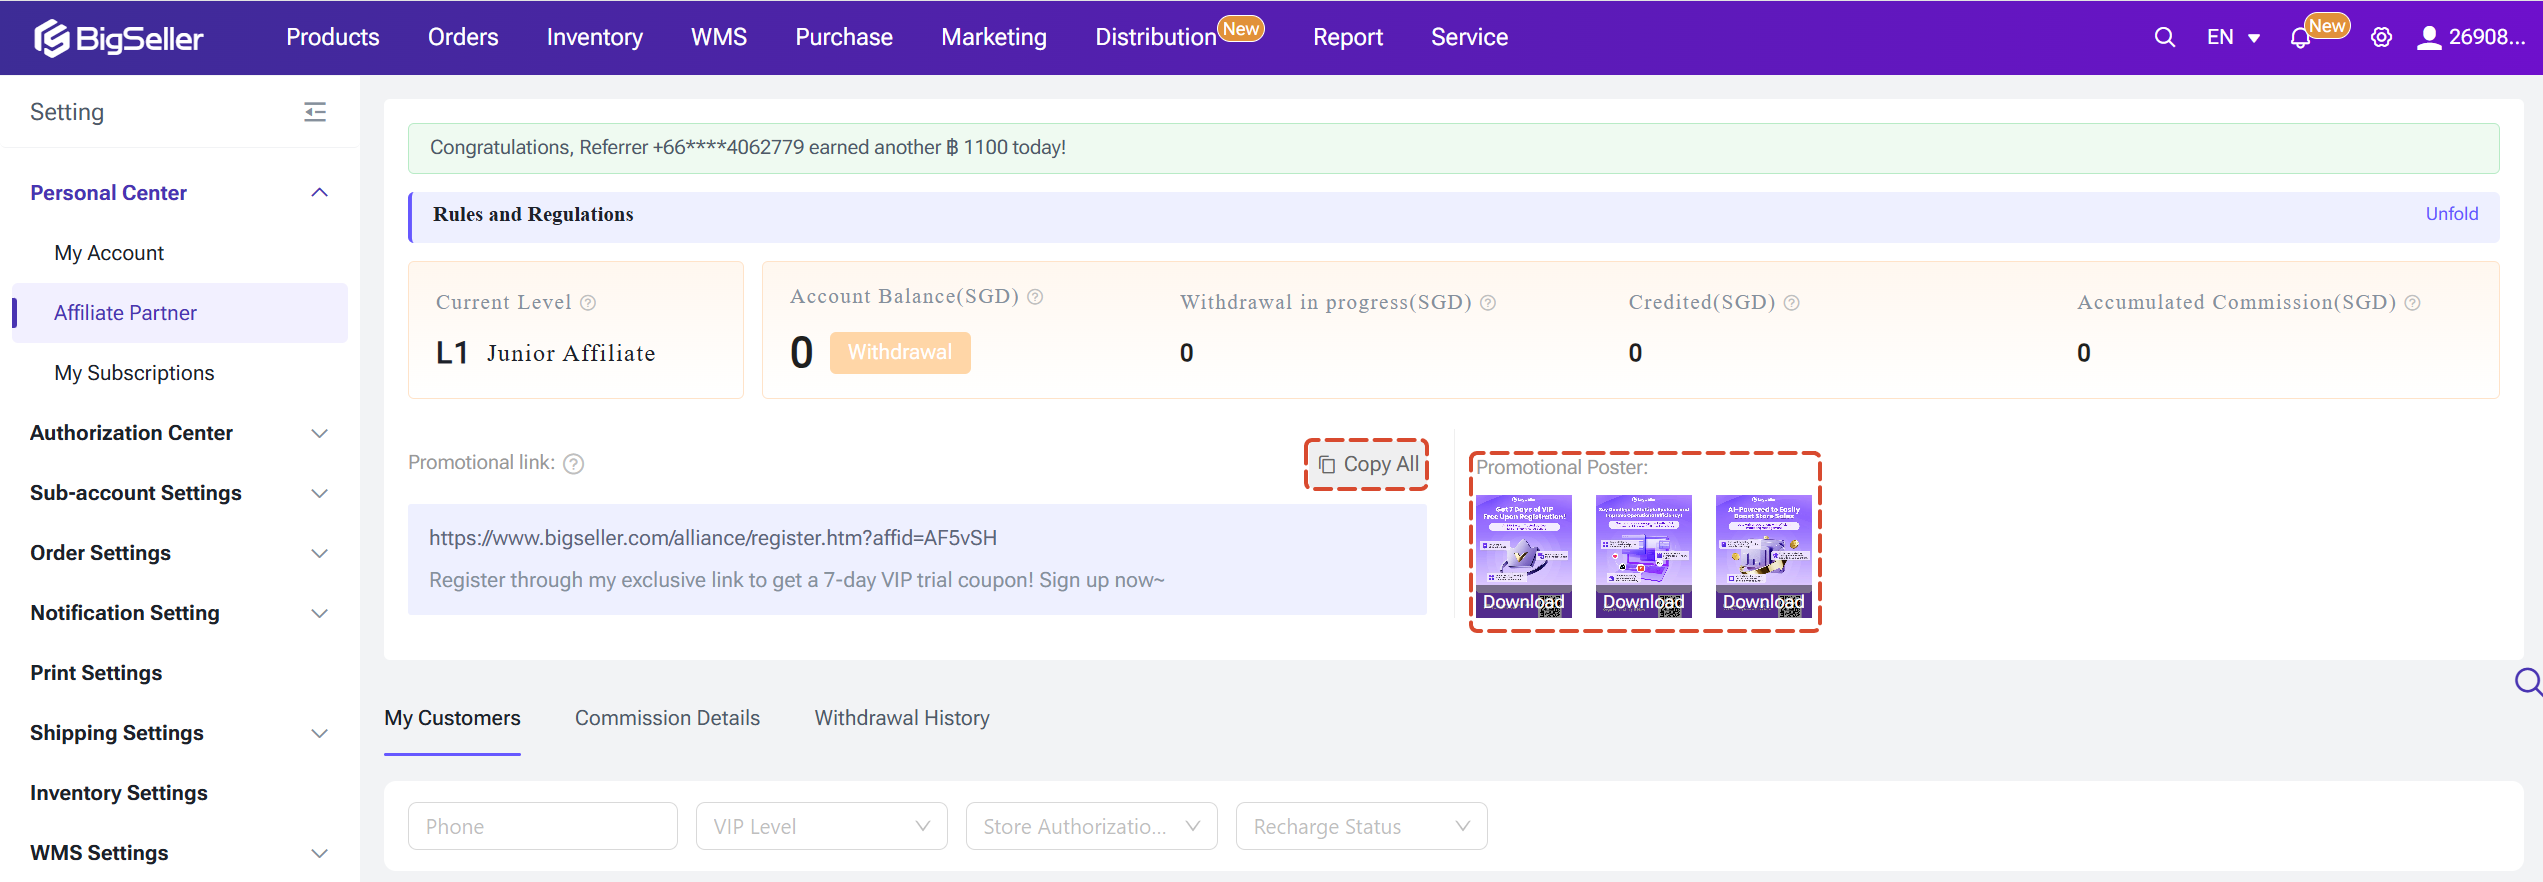The width and height of the screenshot is (2543, 882).
Task: Expand WMS Settings section
Action: (x=320, y=853)
